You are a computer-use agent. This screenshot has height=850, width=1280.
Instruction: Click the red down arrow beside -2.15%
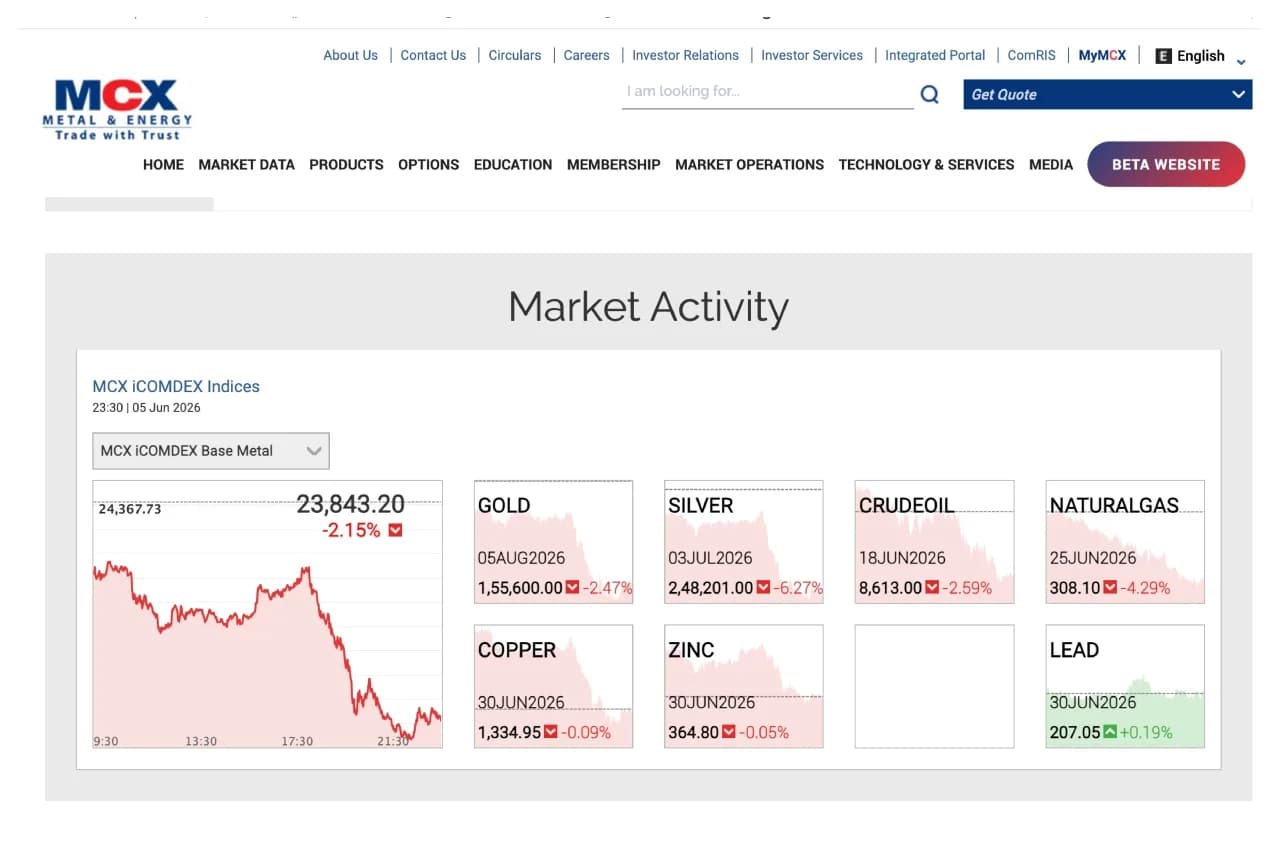pos(395,530)
